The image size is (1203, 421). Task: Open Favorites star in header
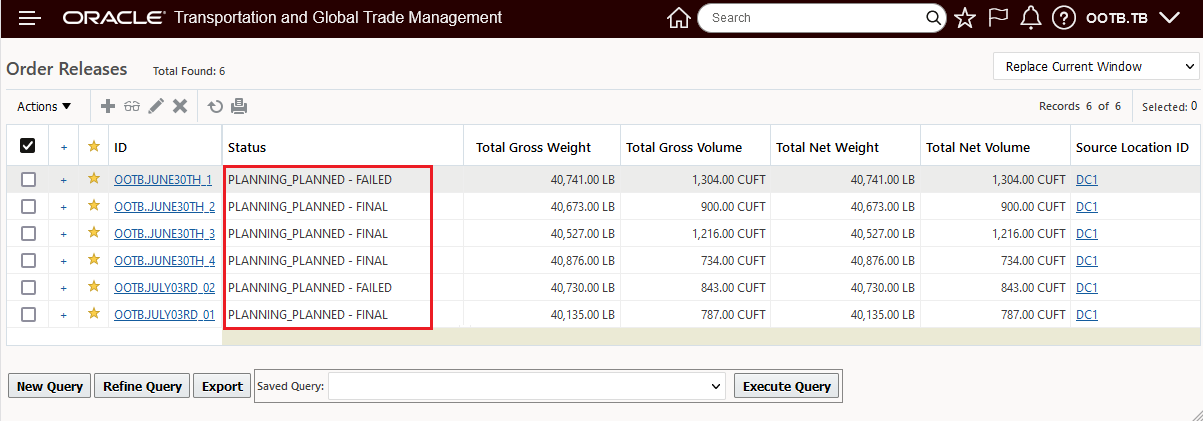[x=965, y=18]
